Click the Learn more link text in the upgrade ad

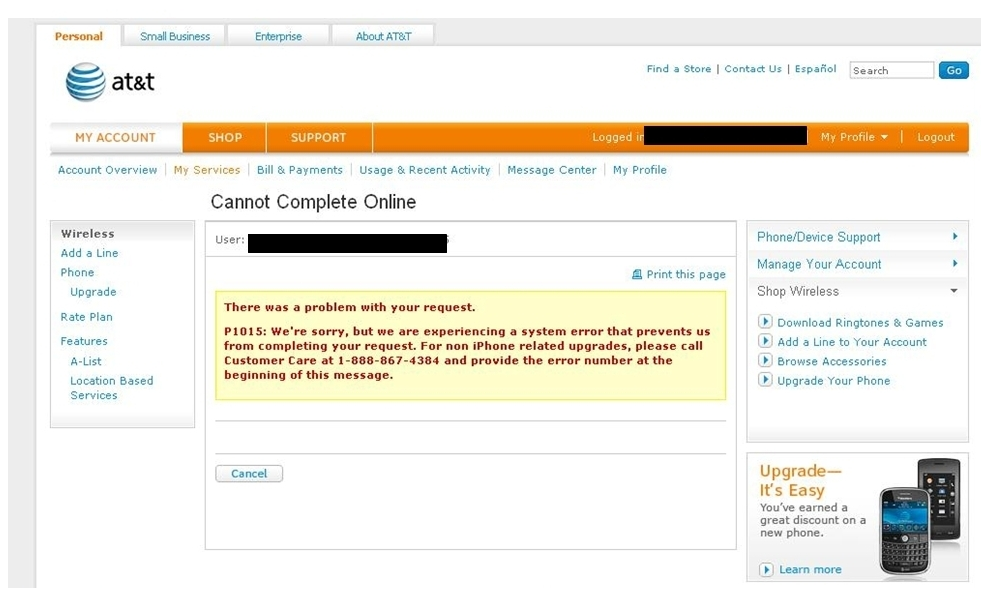pos(810,570)
